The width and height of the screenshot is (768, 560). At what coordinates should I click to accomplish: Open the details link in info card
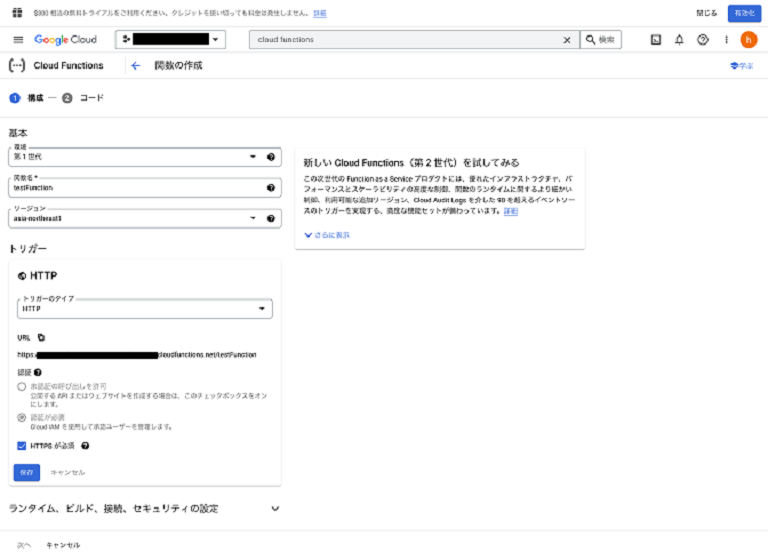511,211
